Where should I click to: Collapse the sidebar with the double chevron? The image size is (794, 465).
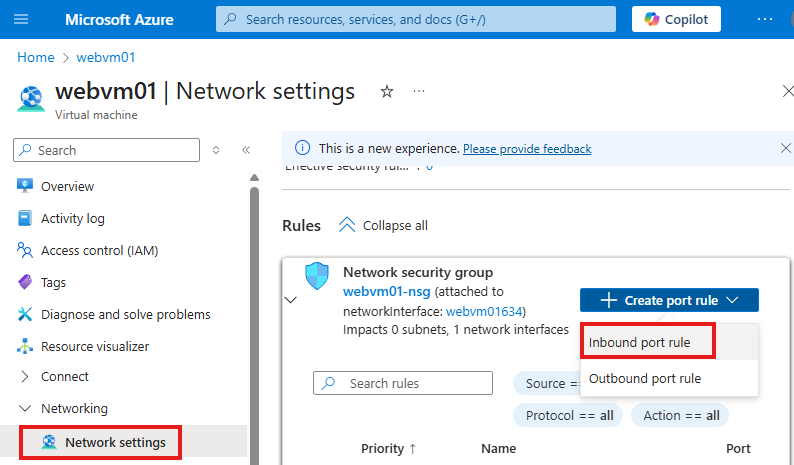pos(245,150)
